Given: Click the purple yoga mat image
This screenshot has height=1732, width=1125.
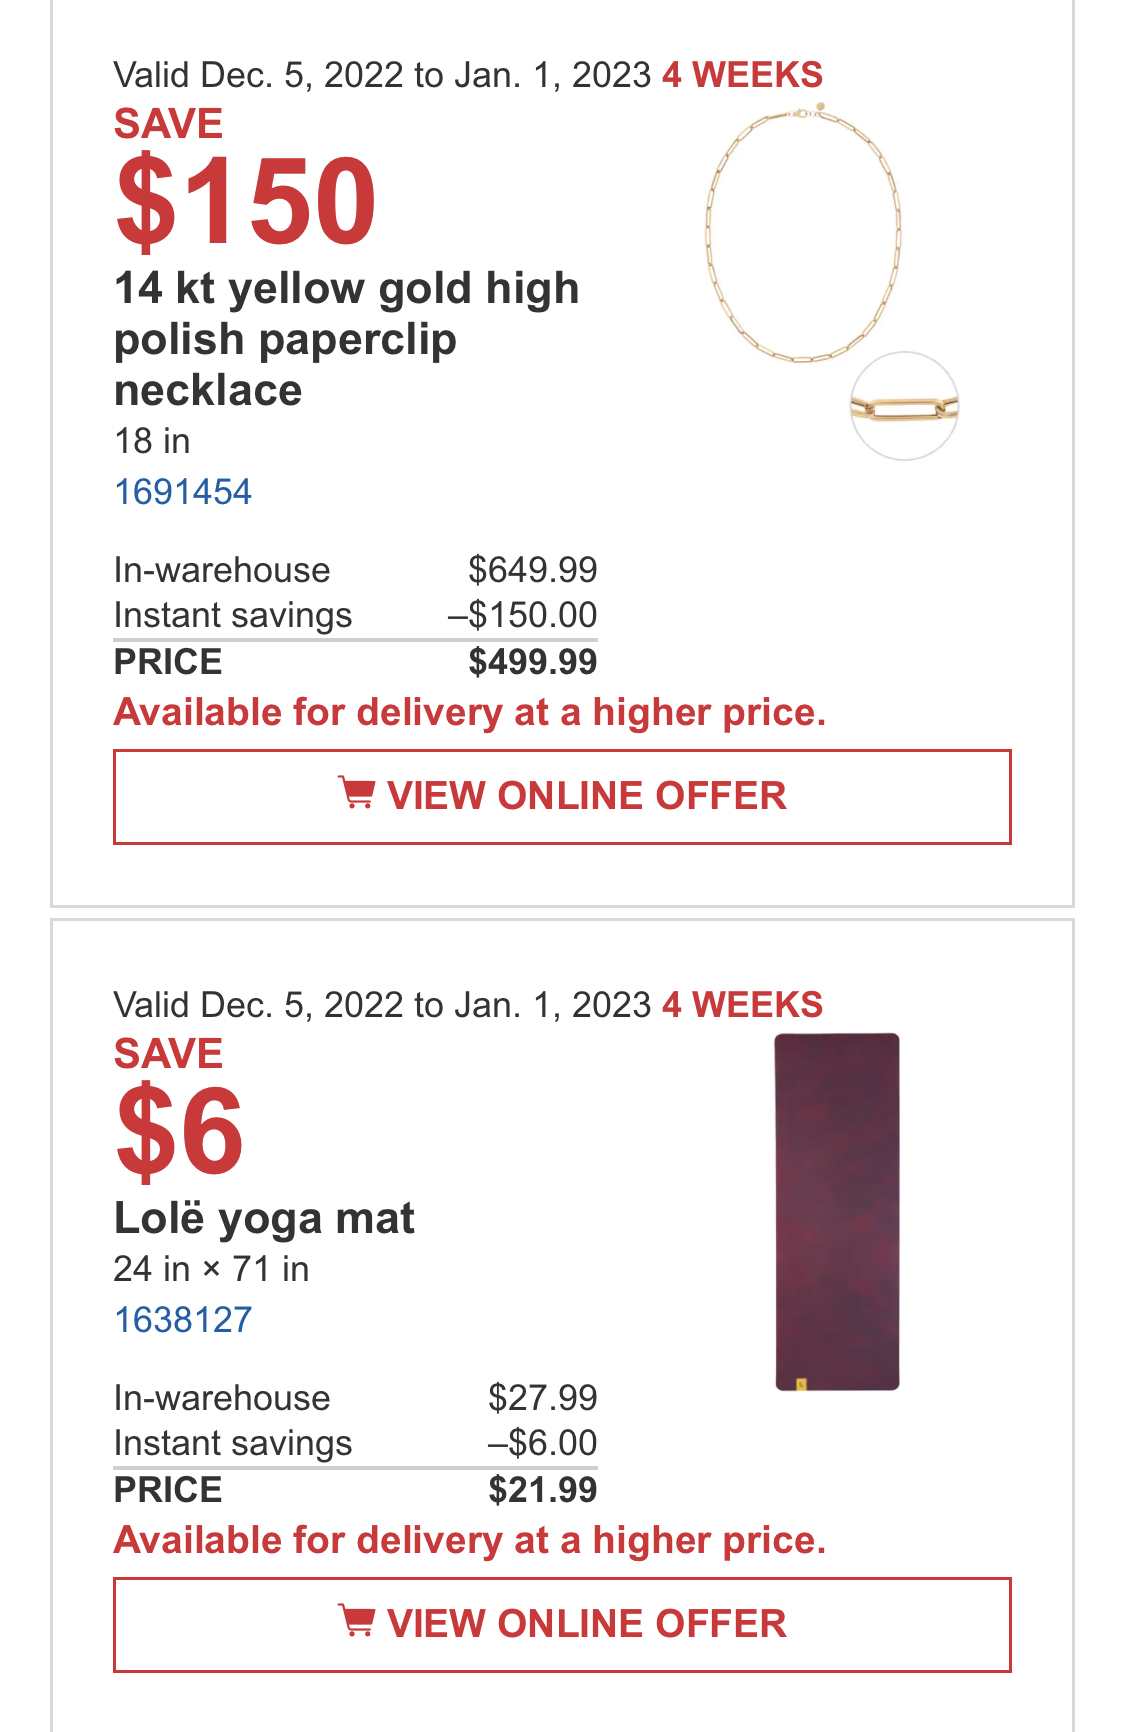Looking at the screenshot, I should (837, 1212).
